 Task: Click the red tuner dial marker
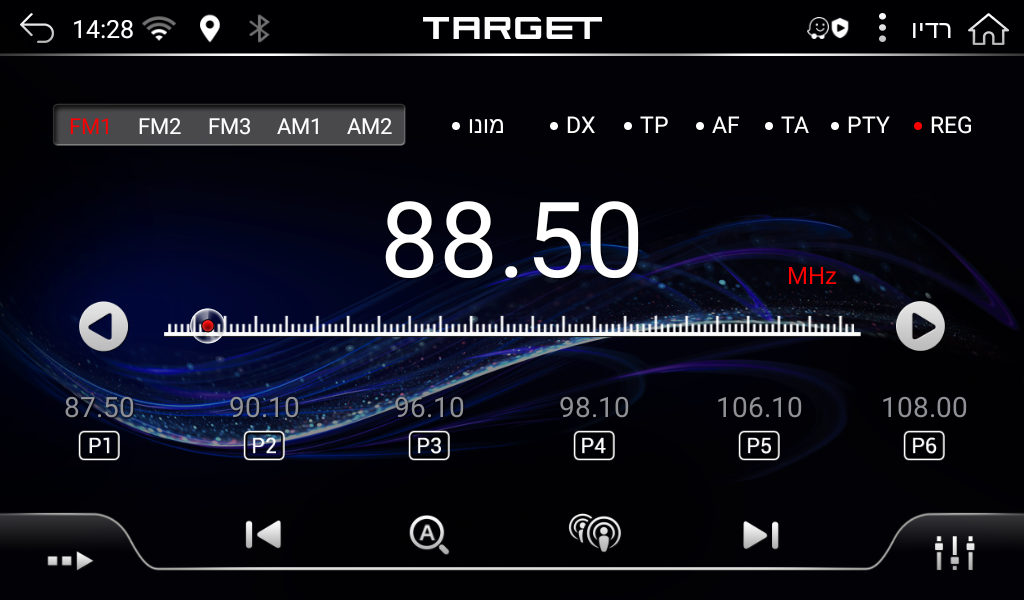click(208, 325)
